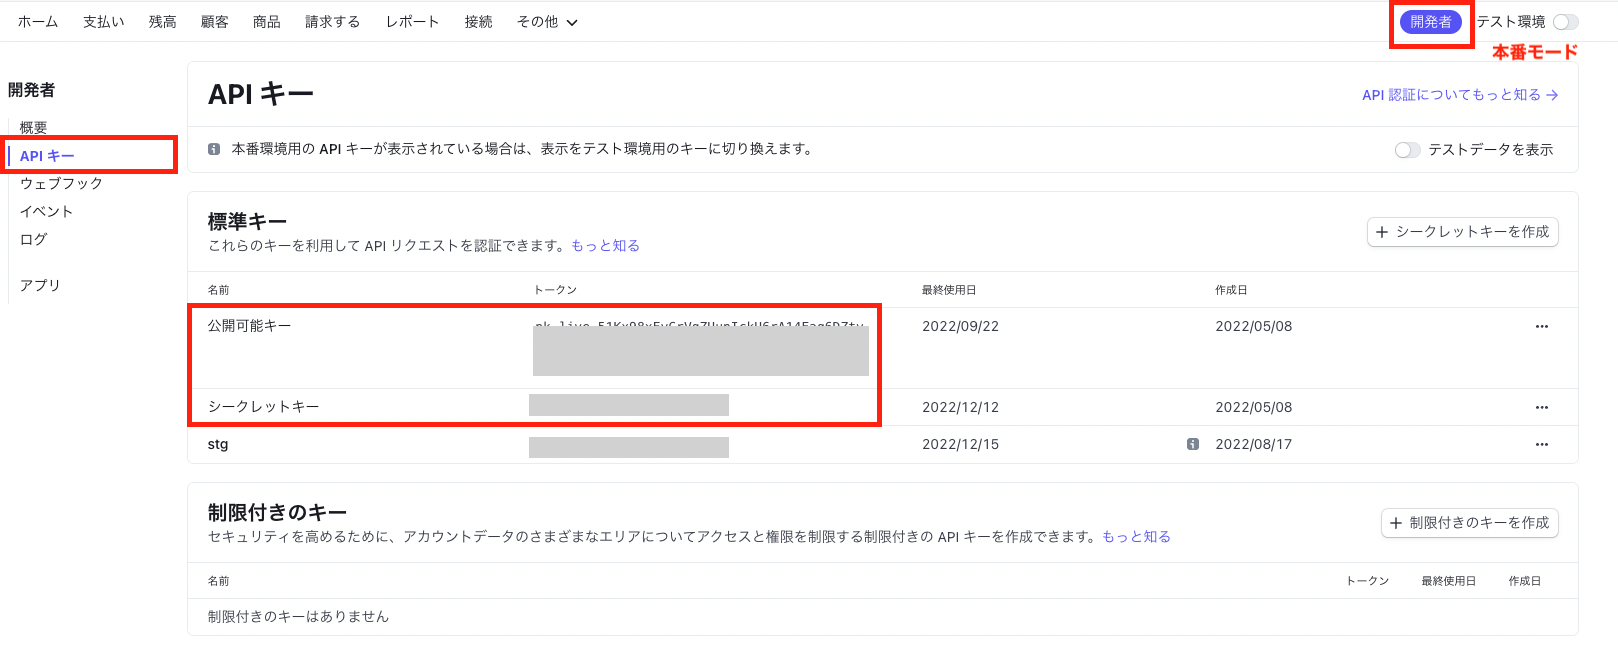1618x663 pixels.
Task: Go to the 支払い tab
Action: pos(103,22)
